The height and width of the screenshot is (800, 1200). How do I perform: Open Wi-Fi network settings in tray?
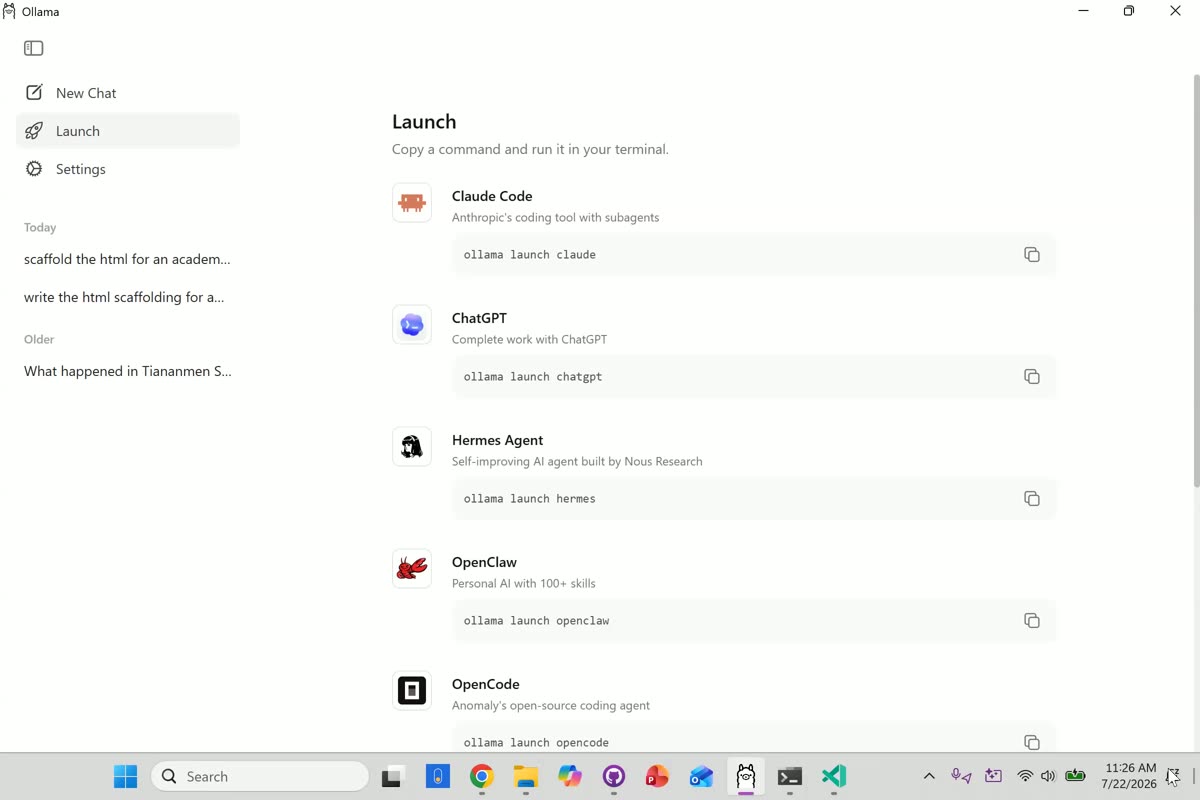point(1025,776)
